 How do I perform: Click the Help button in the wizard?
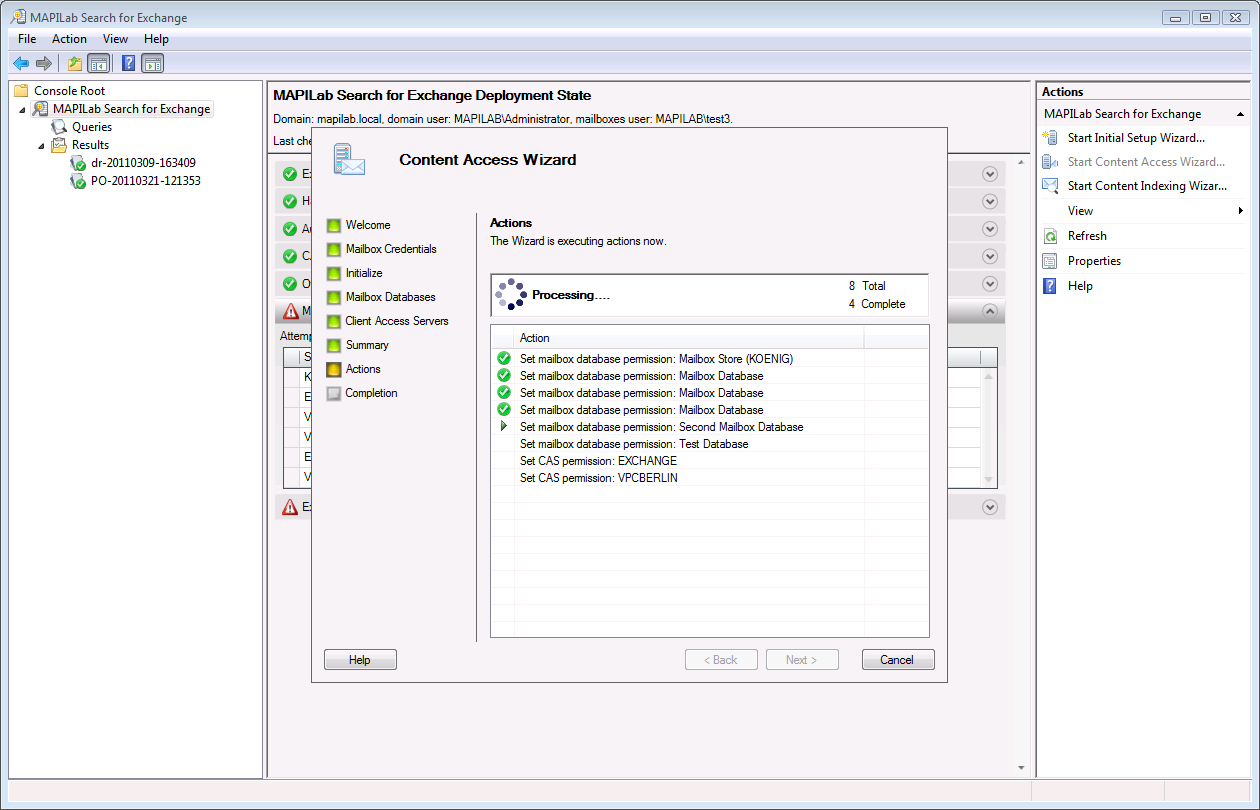tap(360, 660)
